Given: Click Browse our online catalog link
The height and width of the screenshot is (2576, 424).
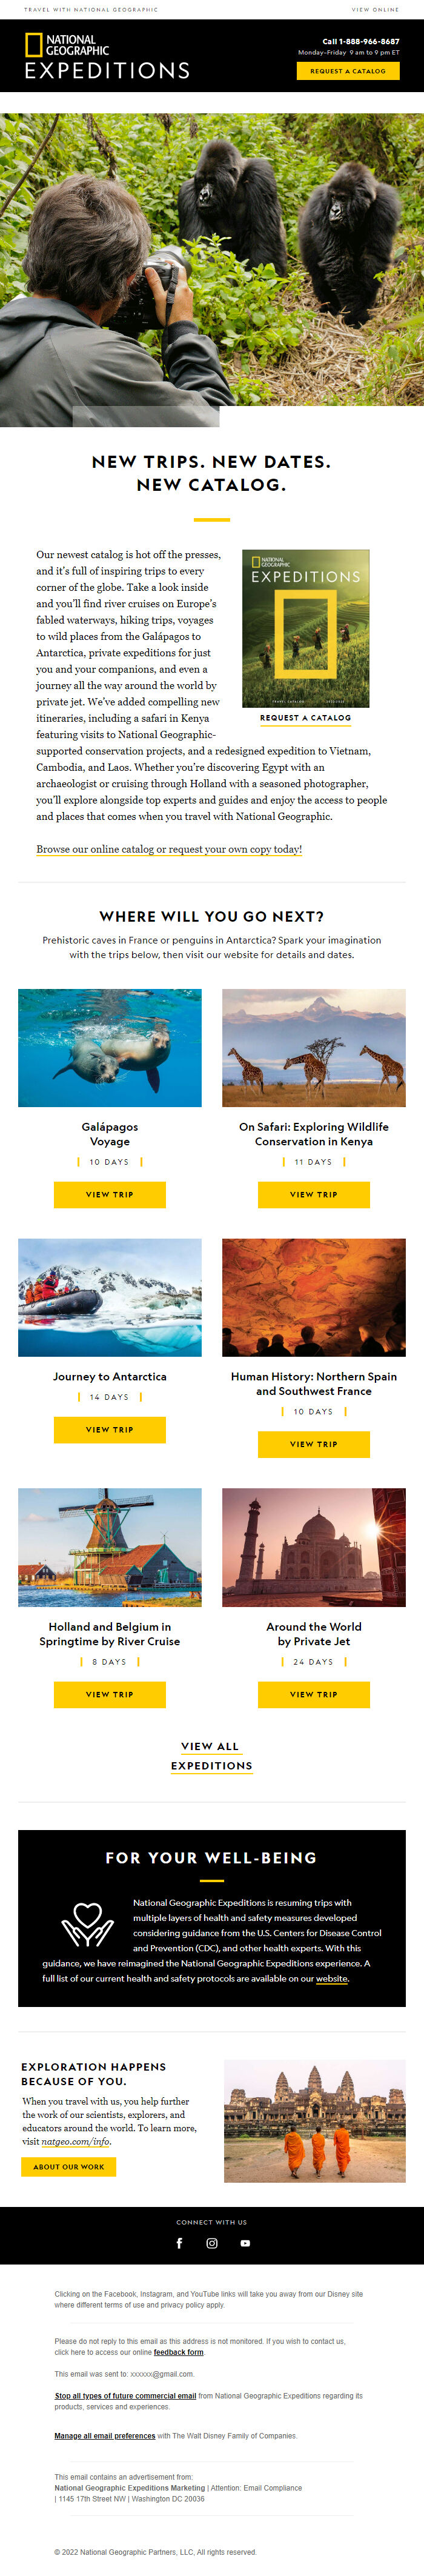Looking at the screenshot, I should click(x=169, y=849).
